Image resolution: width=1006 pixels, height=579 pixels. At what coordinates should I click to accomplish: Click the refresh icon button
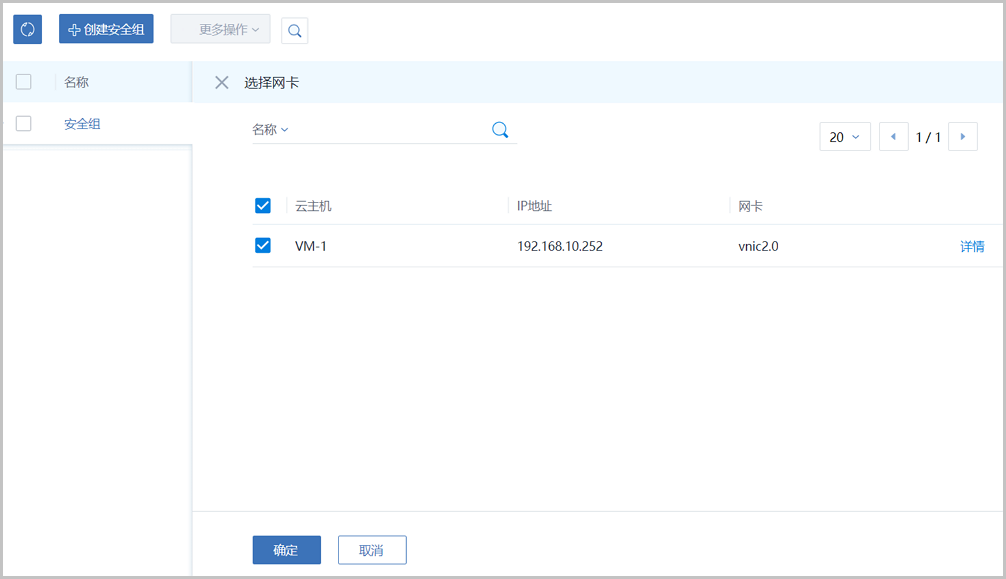(27, 29)
